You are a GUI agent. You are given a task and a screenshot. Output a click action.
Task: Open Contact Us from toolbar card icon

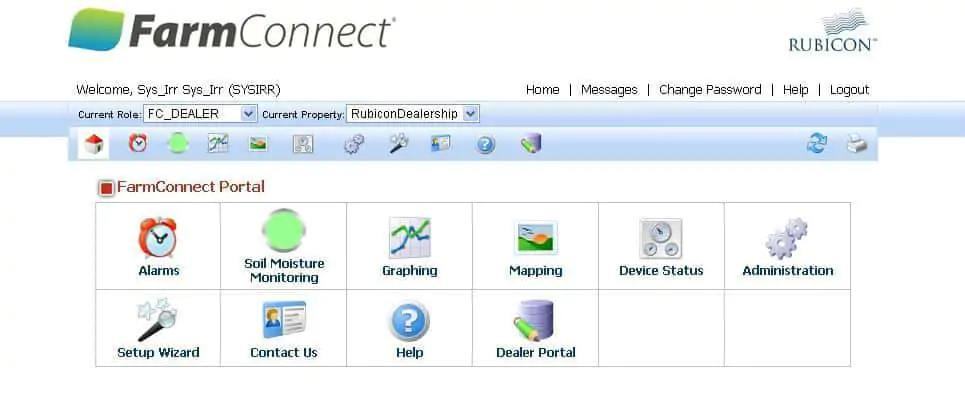[440, 143]
